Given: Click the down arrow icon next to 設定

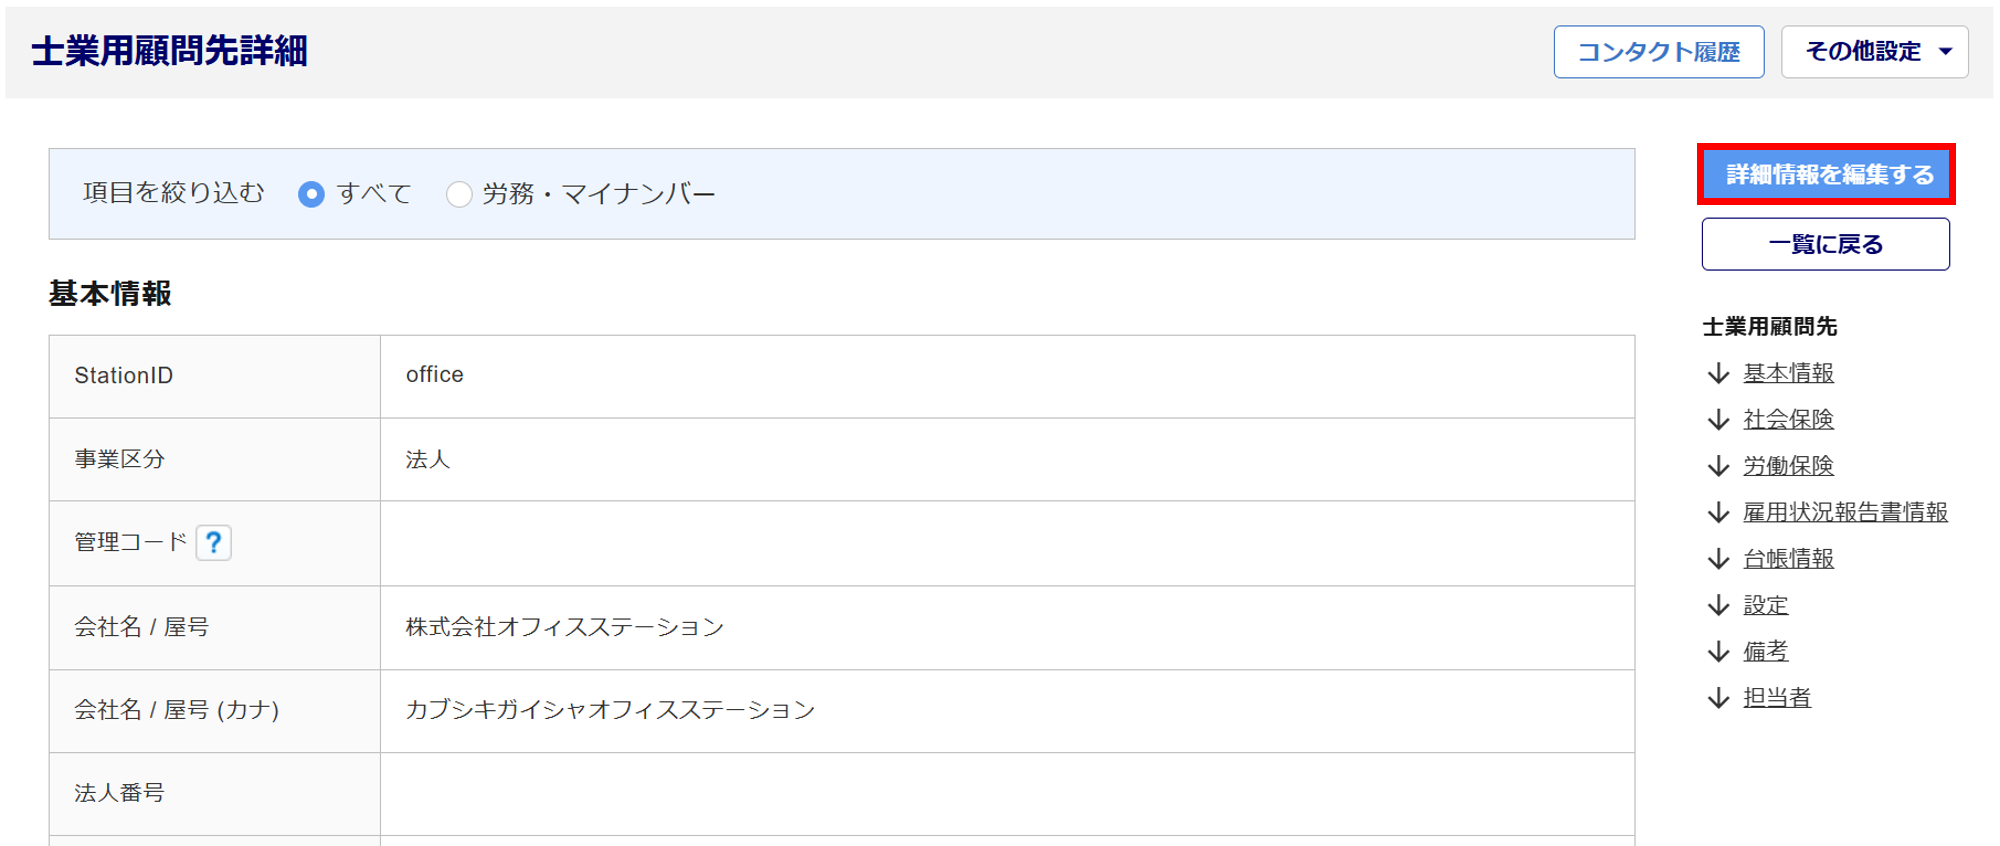Looking at the screenshot, I should 1718,605.
